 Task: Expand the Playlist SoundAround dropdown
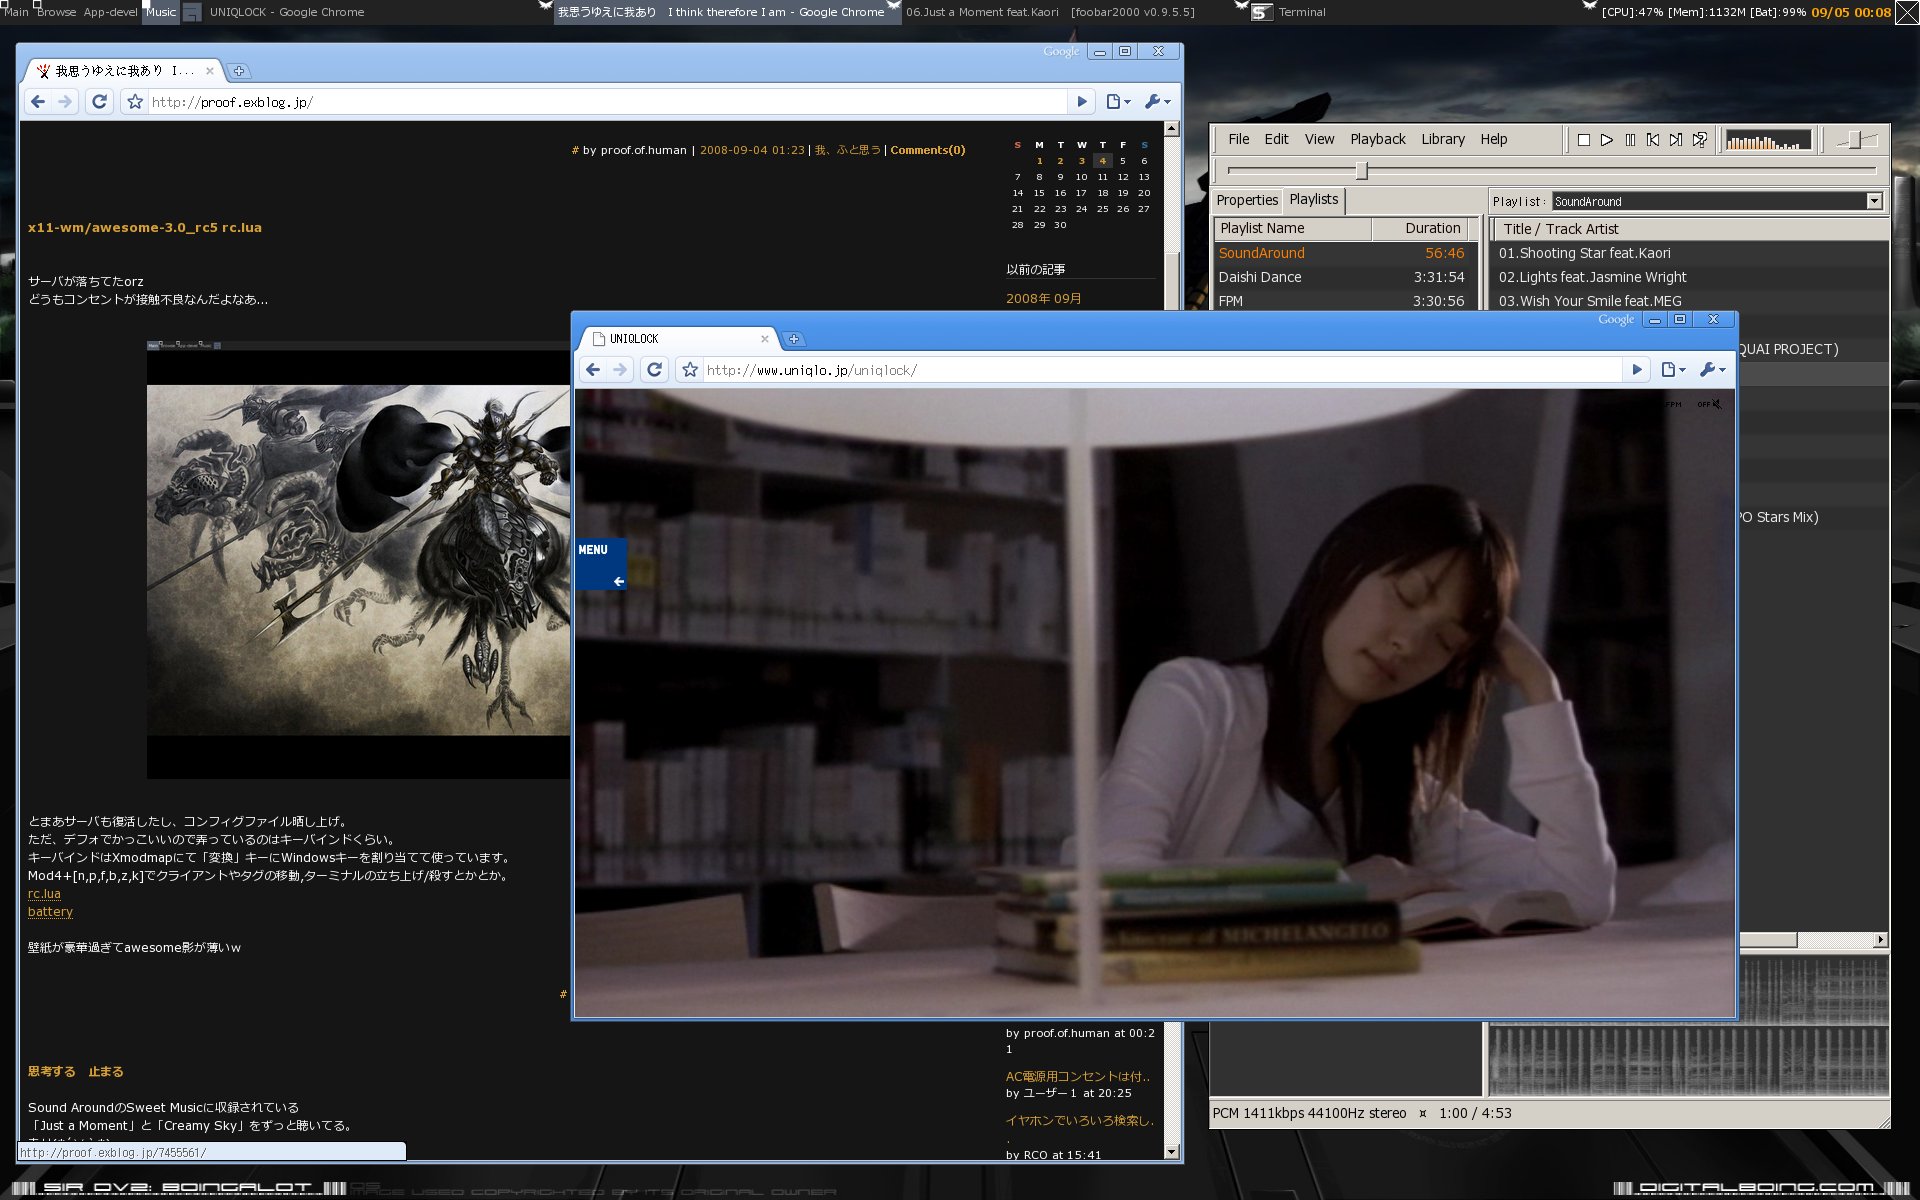click(x=1874, y=201)
